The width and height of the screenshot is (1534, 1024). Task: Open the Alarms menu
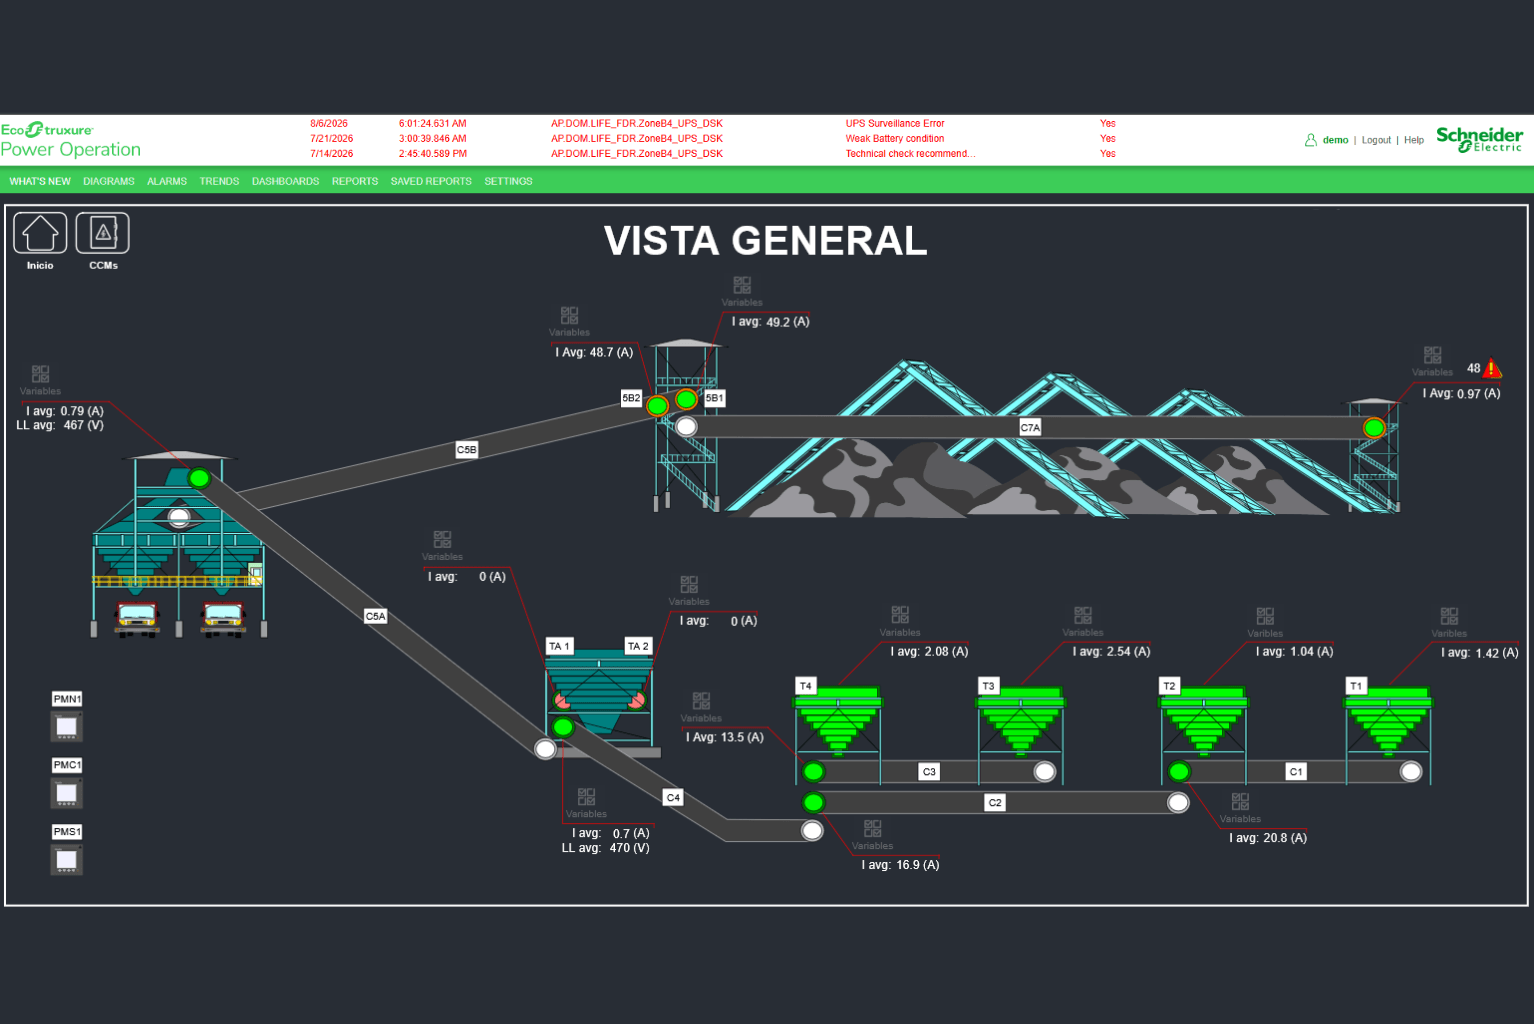point(167,181)
